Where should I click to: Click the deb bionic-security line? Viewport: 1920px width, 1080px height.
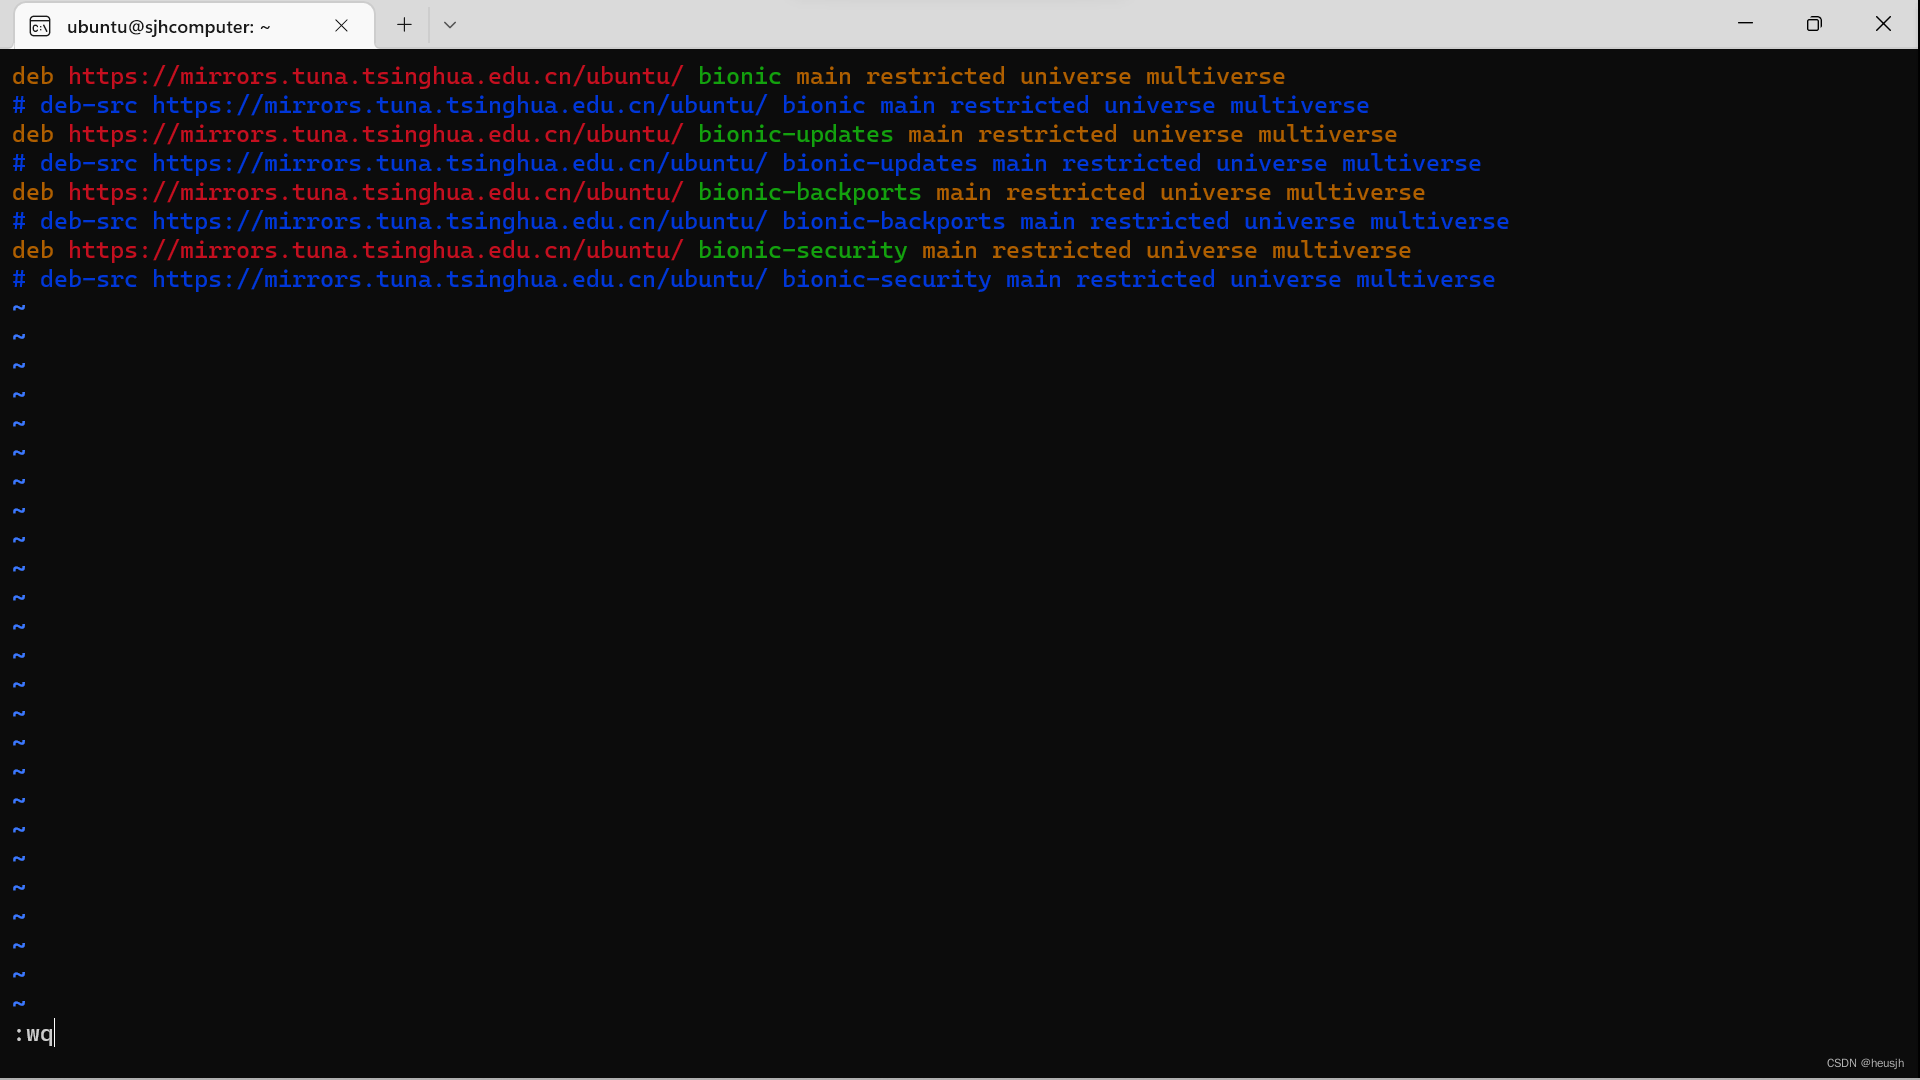[x=711, y=250]
